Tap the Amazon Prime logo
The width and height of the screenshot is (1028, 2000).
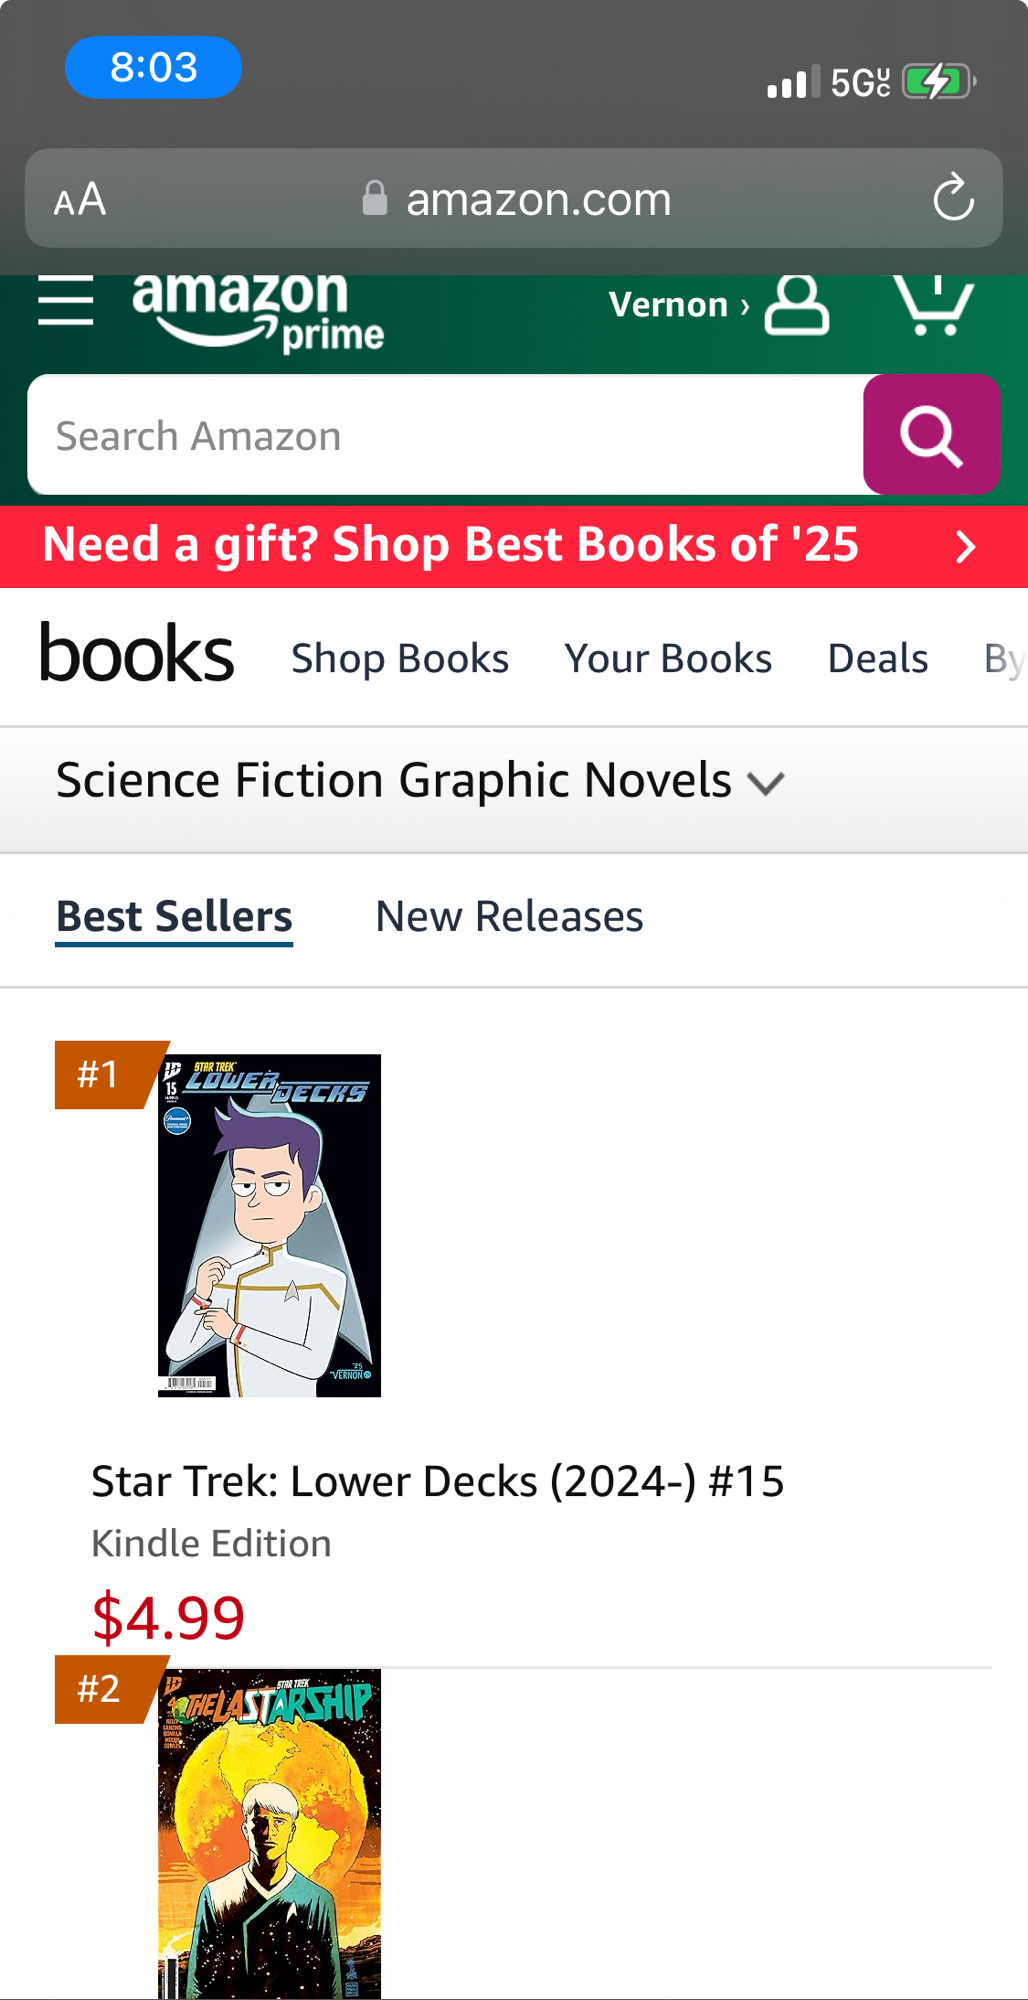[257, 311]
